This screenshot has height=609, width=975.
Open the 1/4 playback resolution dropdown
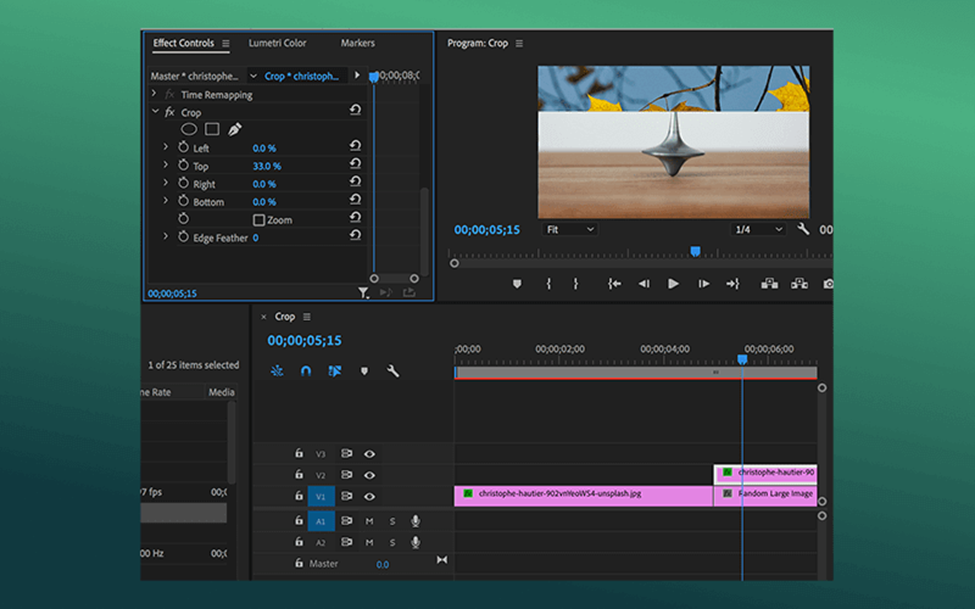click(x=758, y=230)
